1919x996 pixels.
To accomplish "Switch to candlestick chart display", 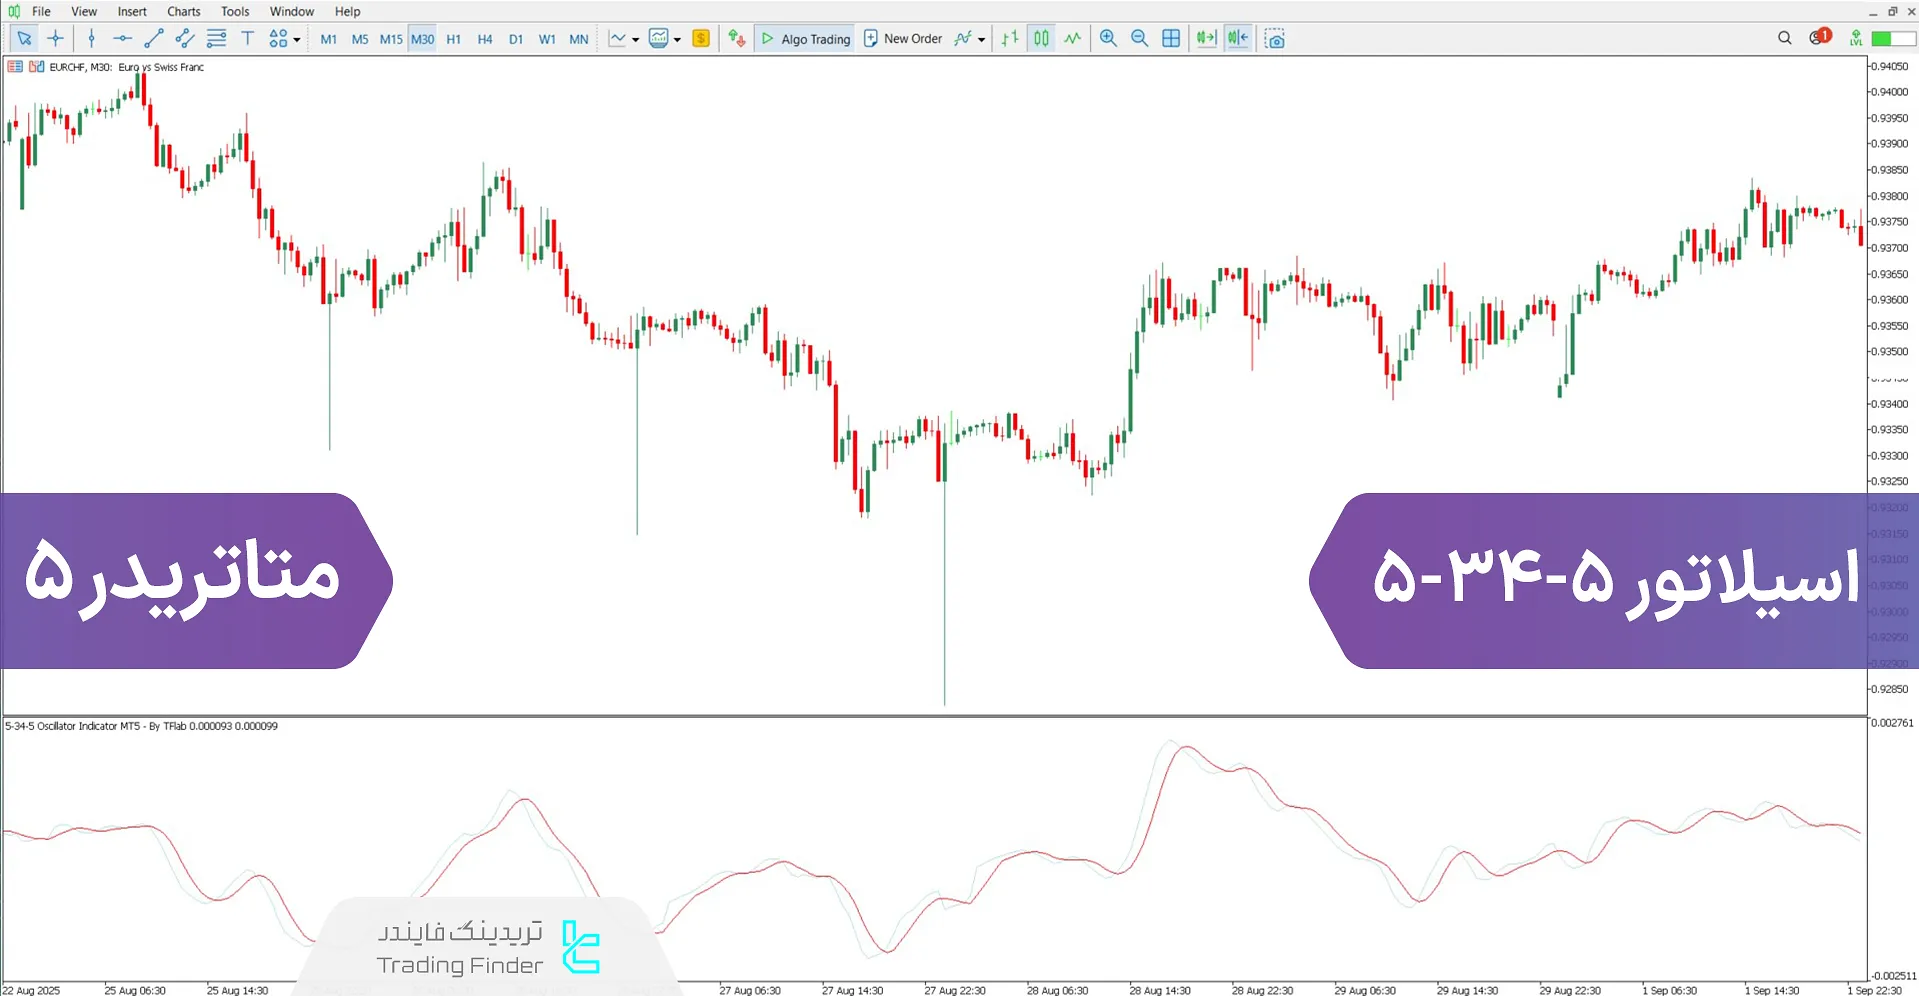I will [x=1041, y=39].
